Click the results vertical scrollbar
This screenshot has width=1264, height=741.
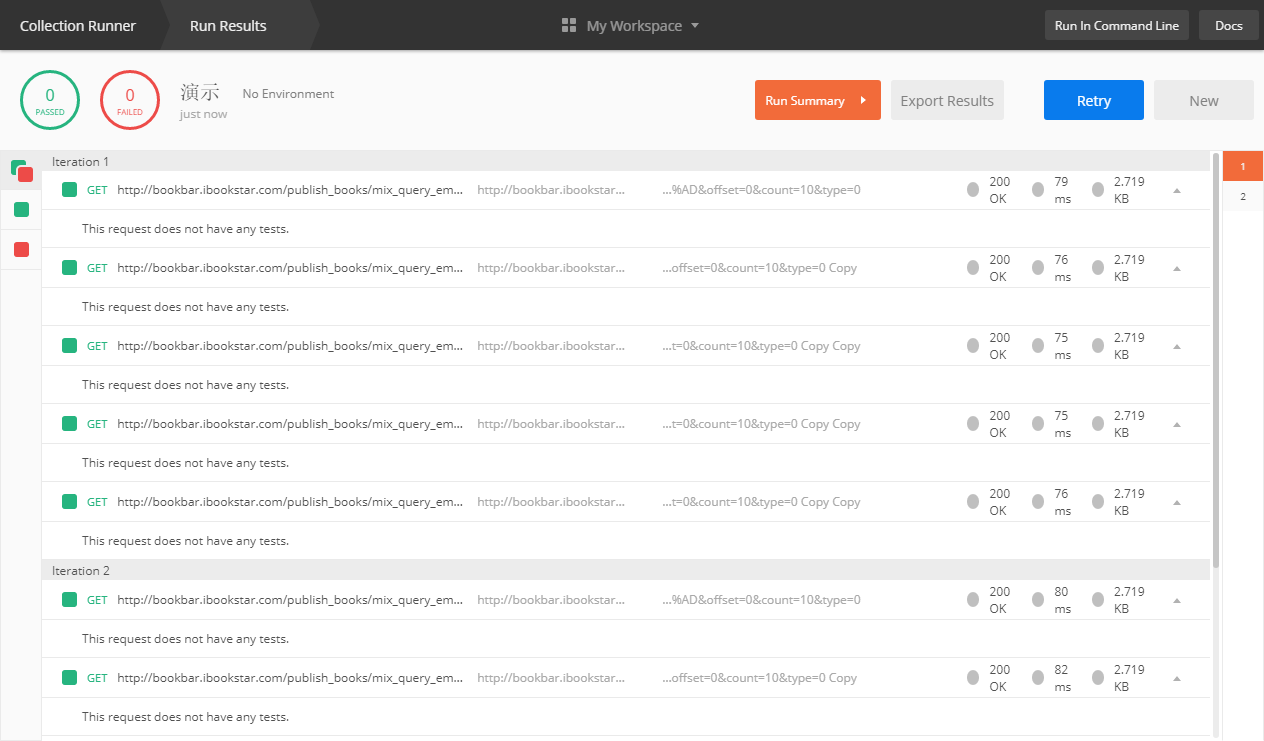(x=1216, y=360)
